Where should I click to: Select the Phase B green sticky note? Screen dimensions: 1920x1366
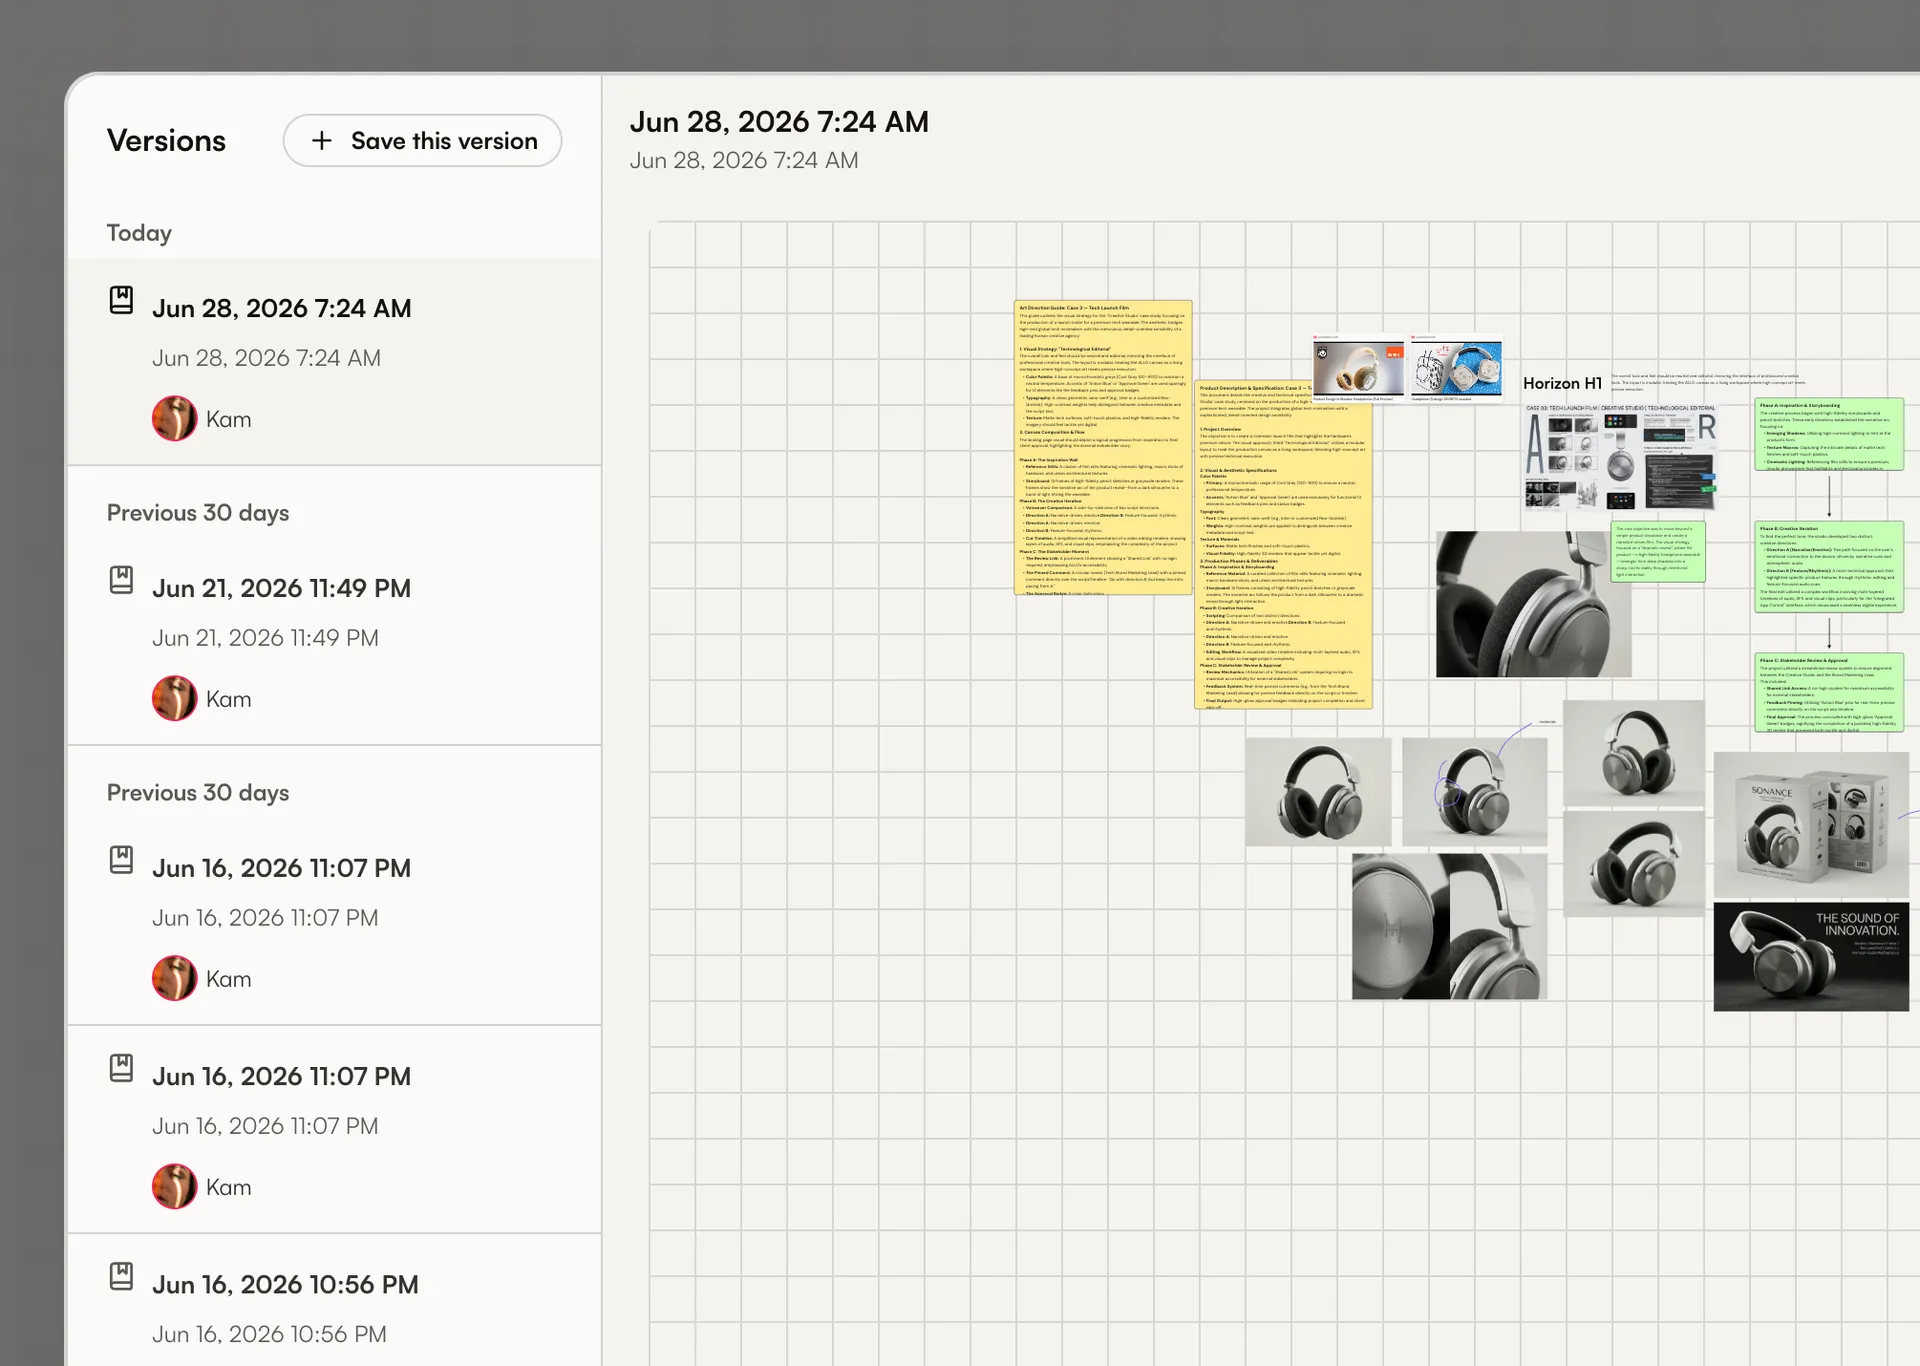(x=1829, y=566)
